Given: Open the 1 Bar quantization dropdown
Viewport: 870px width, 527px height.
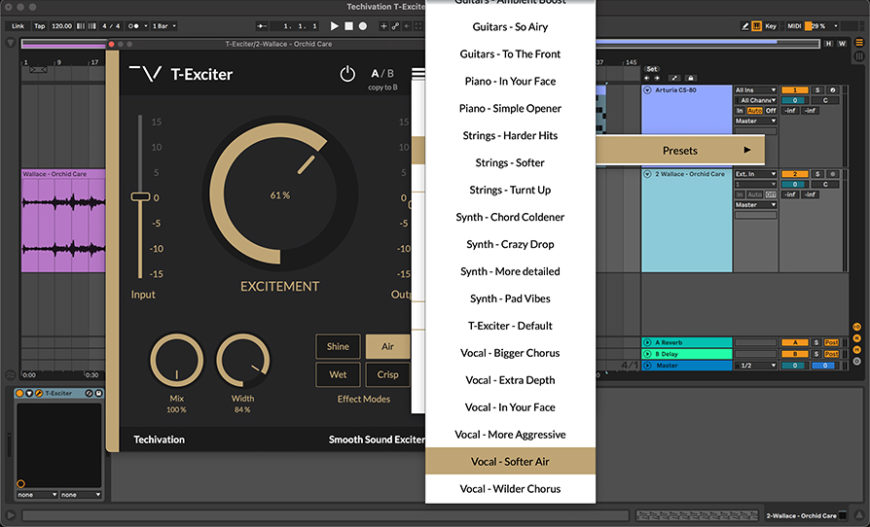Looking at the screenshot, I should (x=164, y=26).
